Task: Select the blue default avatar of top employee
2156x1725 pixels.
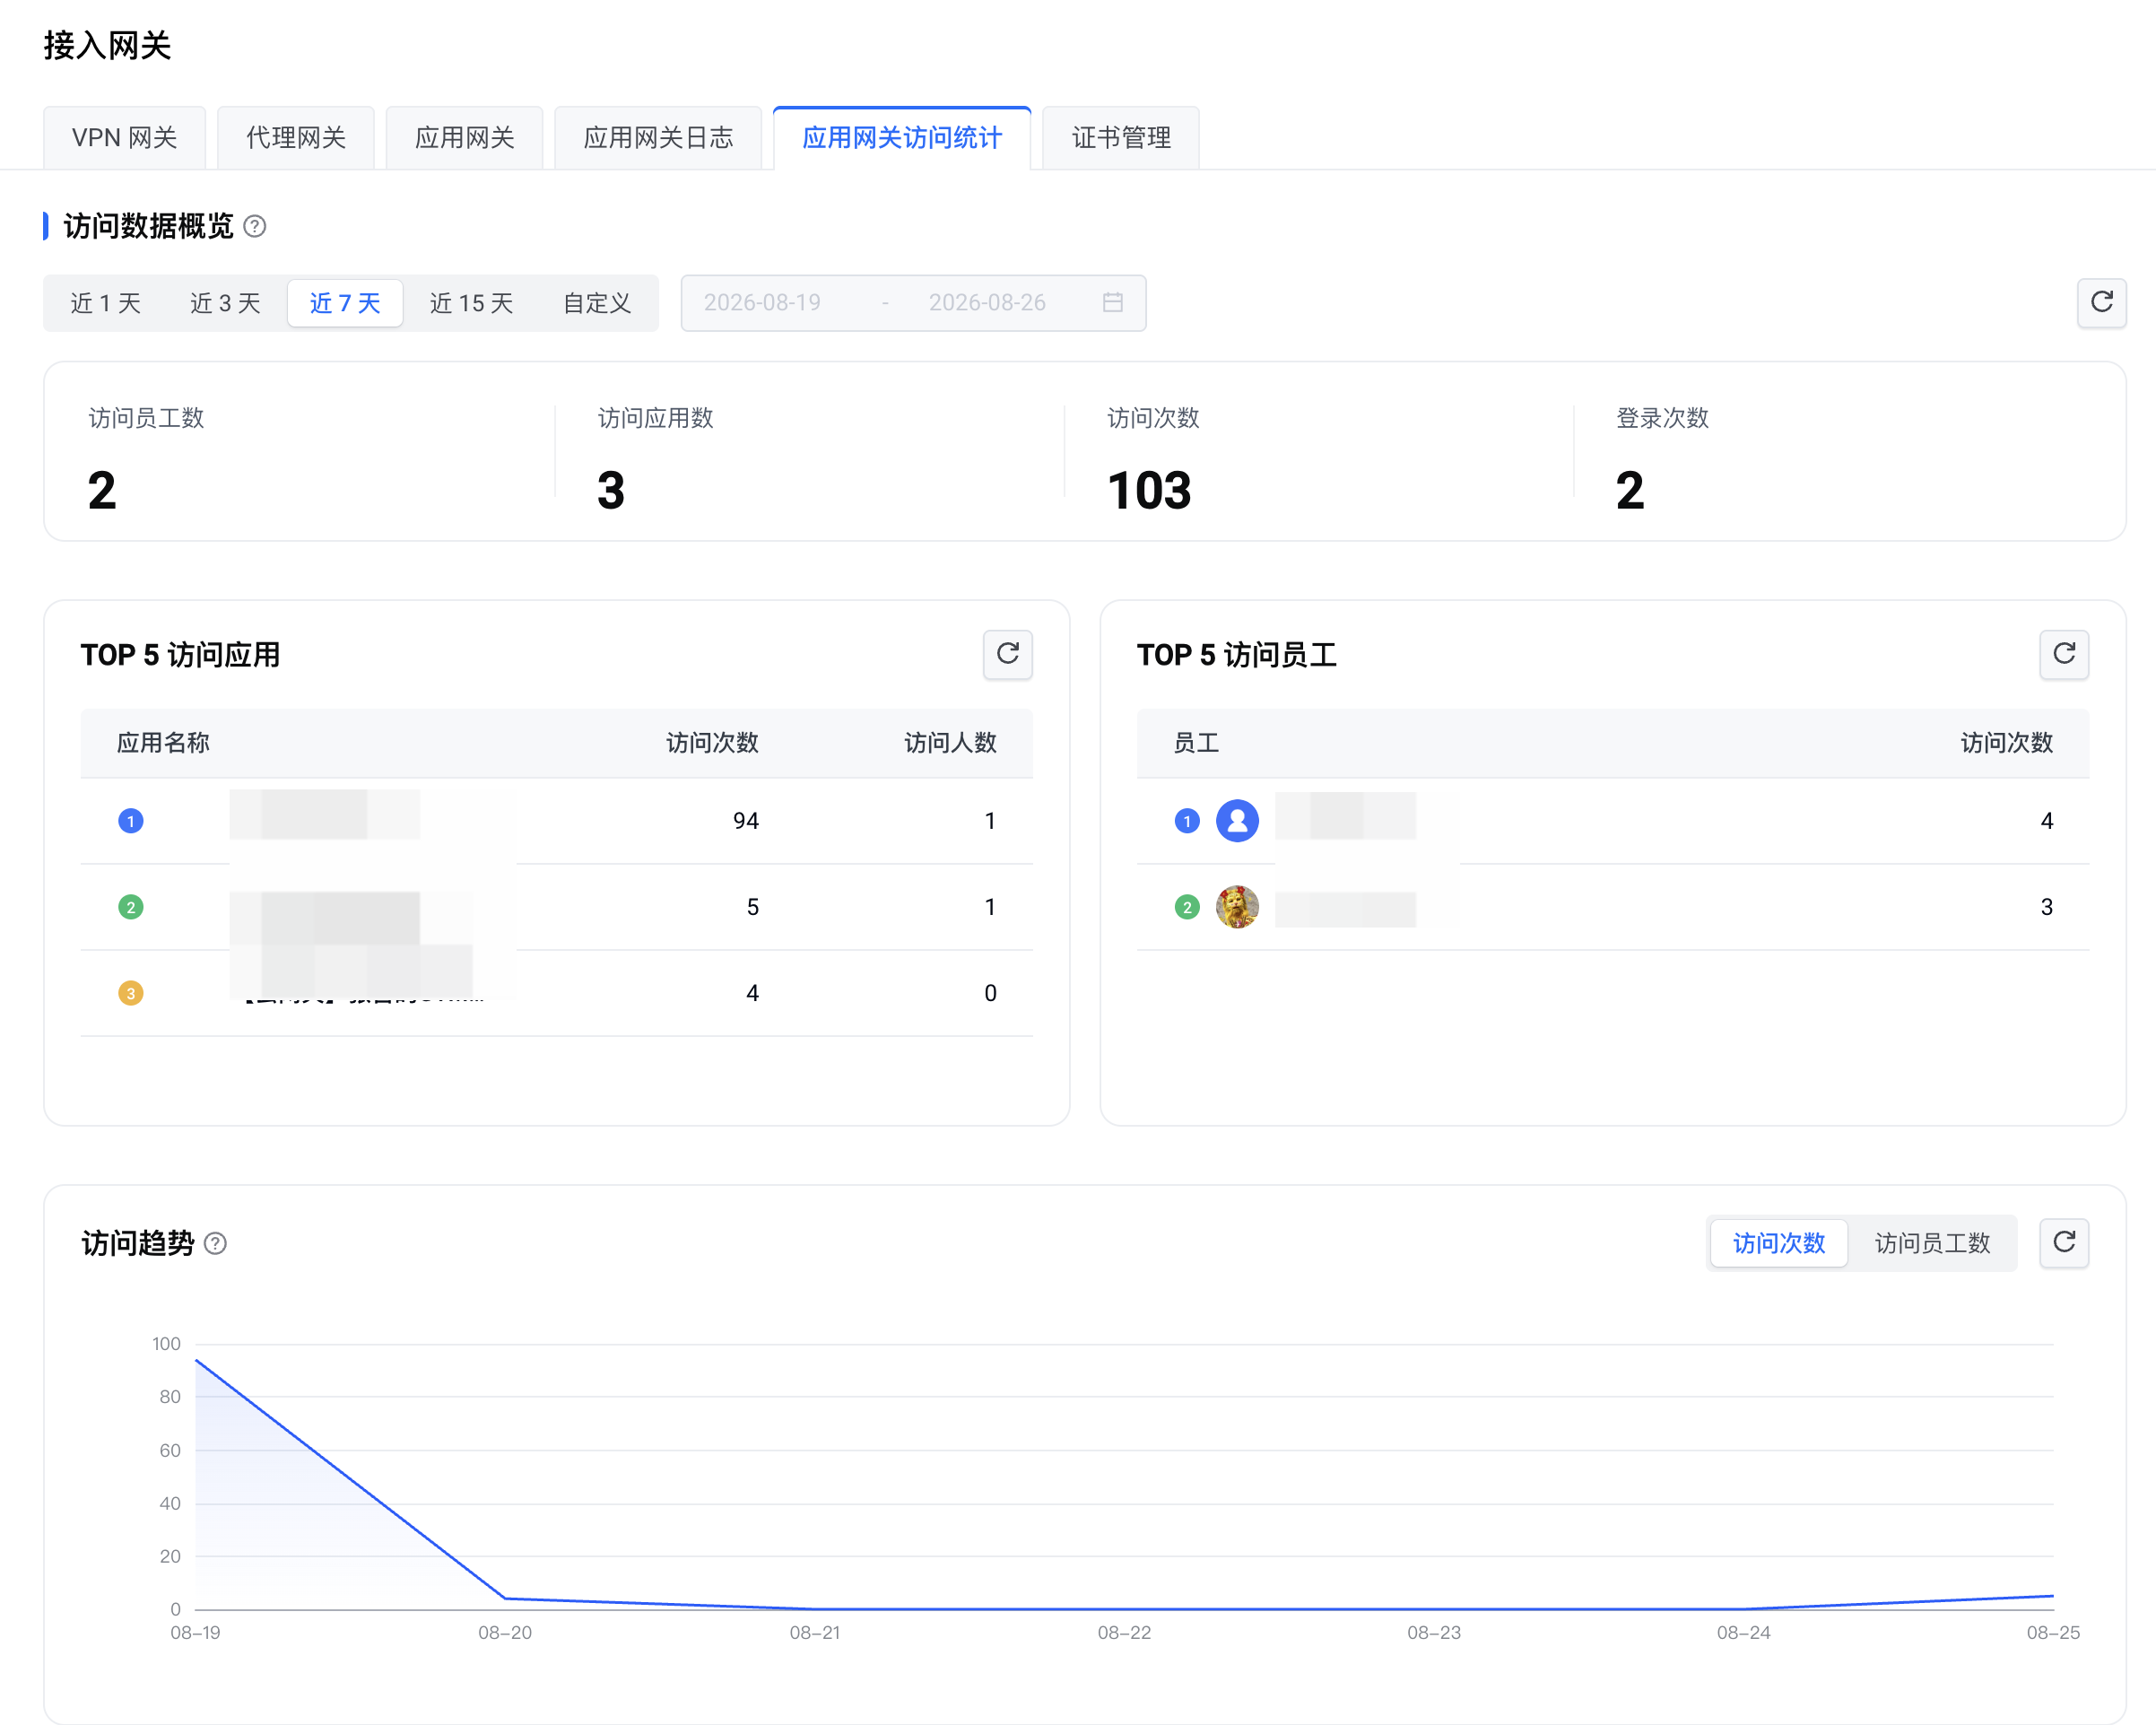Action: (1237, 821)
